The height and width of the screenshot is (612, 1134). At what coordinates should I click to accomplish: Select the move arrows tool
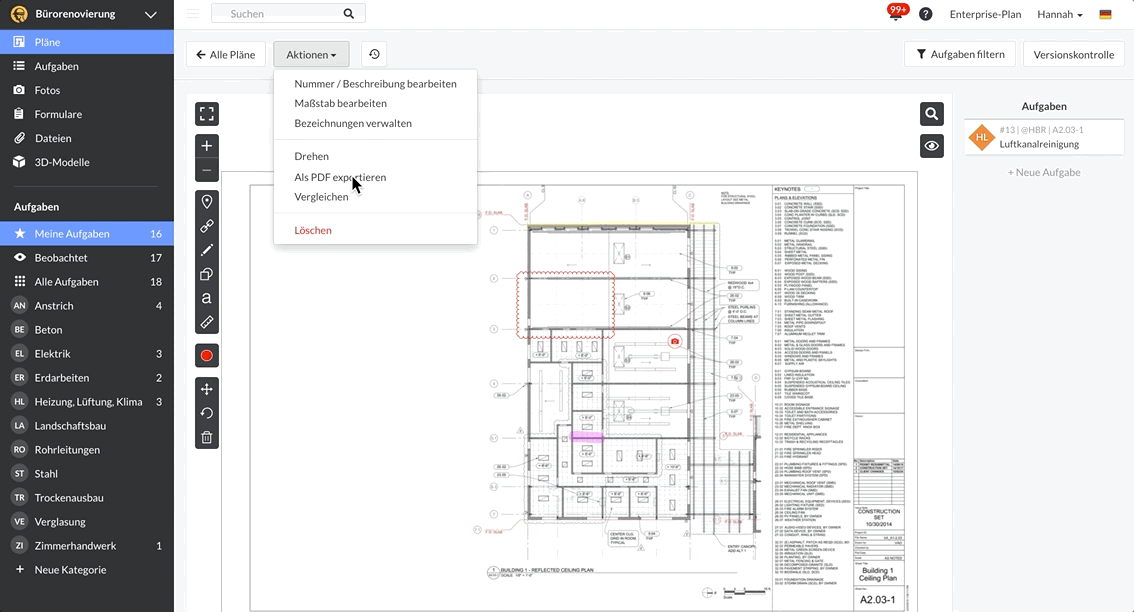coord(207,389)
